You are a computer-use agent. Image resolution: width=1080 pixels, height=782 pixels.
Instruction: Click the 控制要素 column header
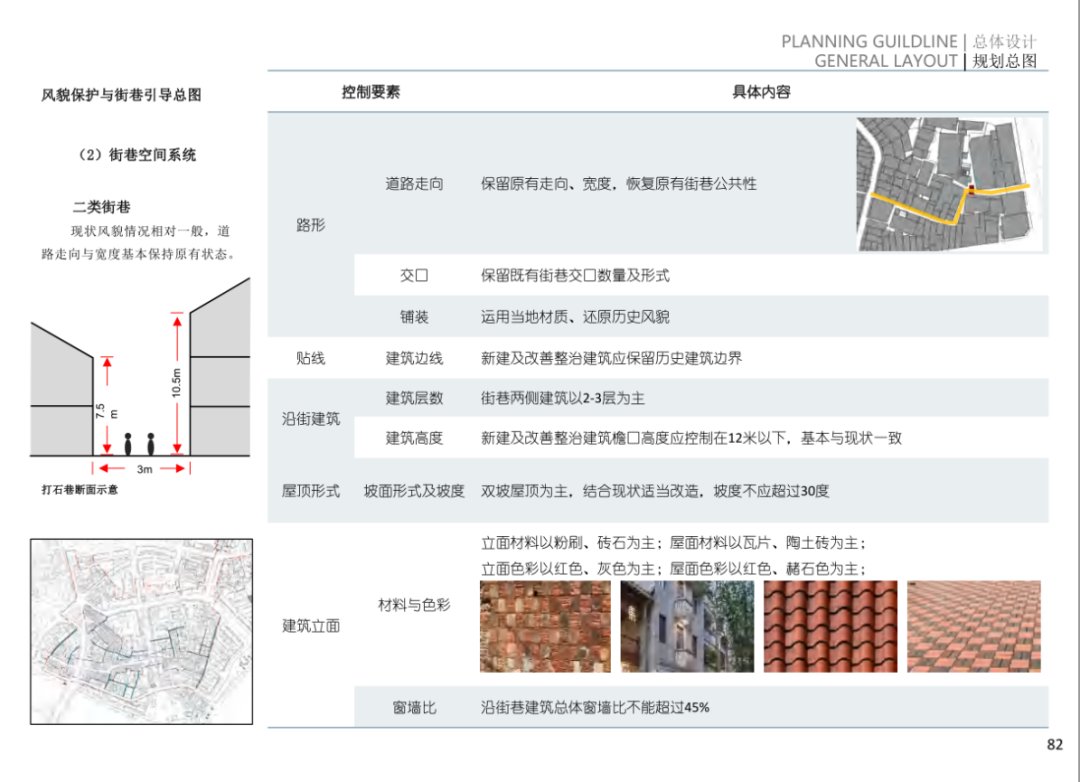(x=371, y=92)
